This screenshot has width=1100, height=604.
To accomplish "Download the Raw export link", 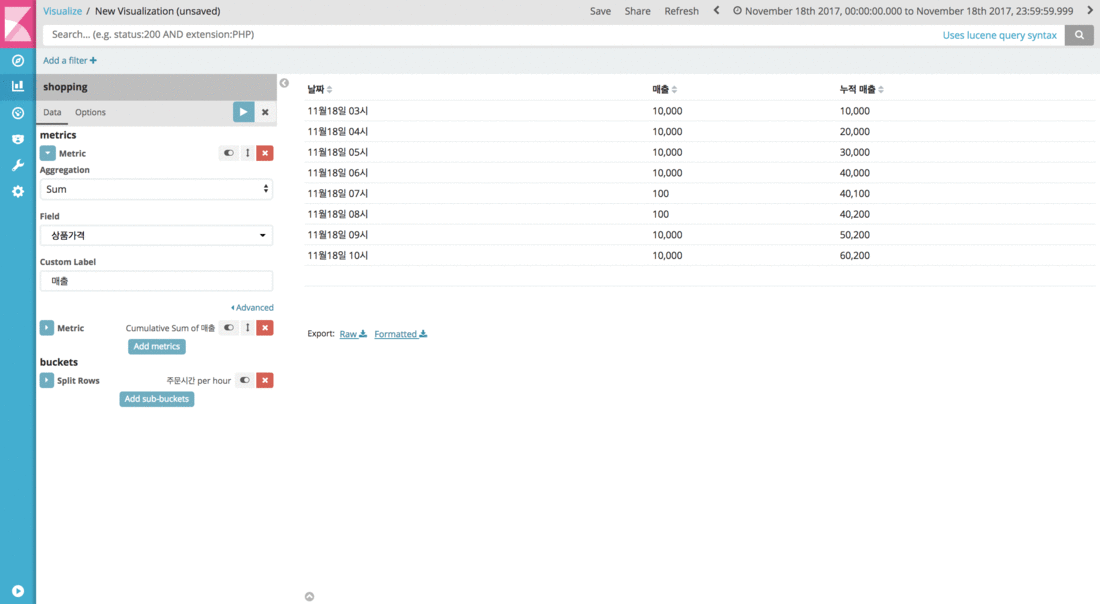I will 353,334.
